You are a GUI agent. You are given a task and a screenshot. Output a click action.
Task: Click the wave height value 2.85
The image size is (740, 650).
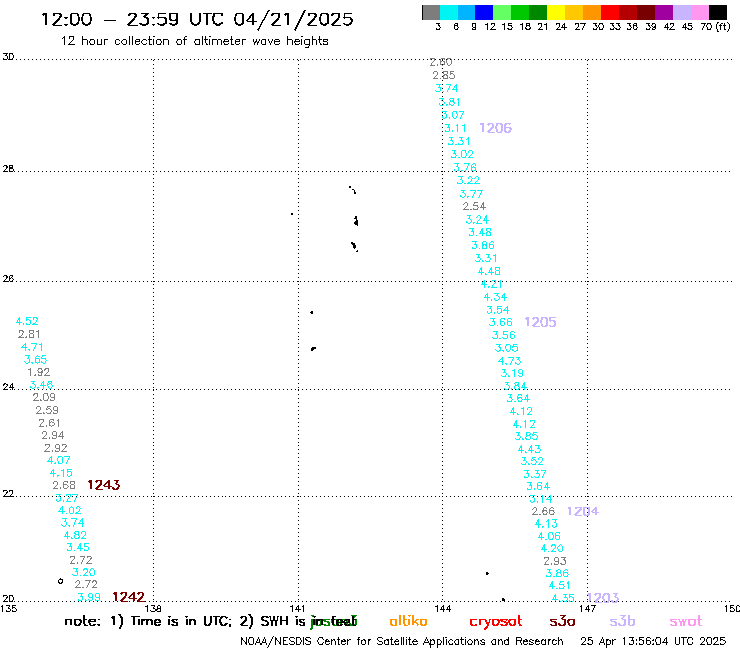tap(444, 75)
